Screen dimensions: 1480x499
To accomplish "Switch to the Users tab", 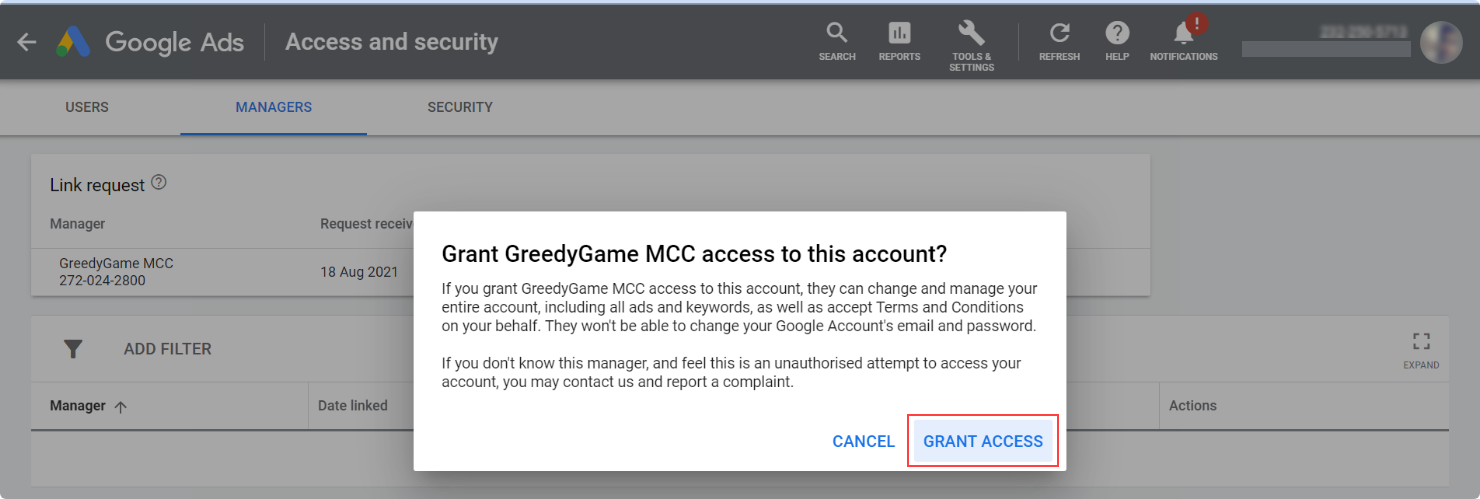I will pos(87,107).
